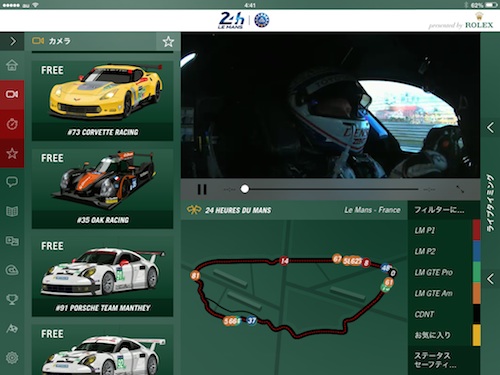Select the #35 OAK Racing camera

[x=103, y=189]
